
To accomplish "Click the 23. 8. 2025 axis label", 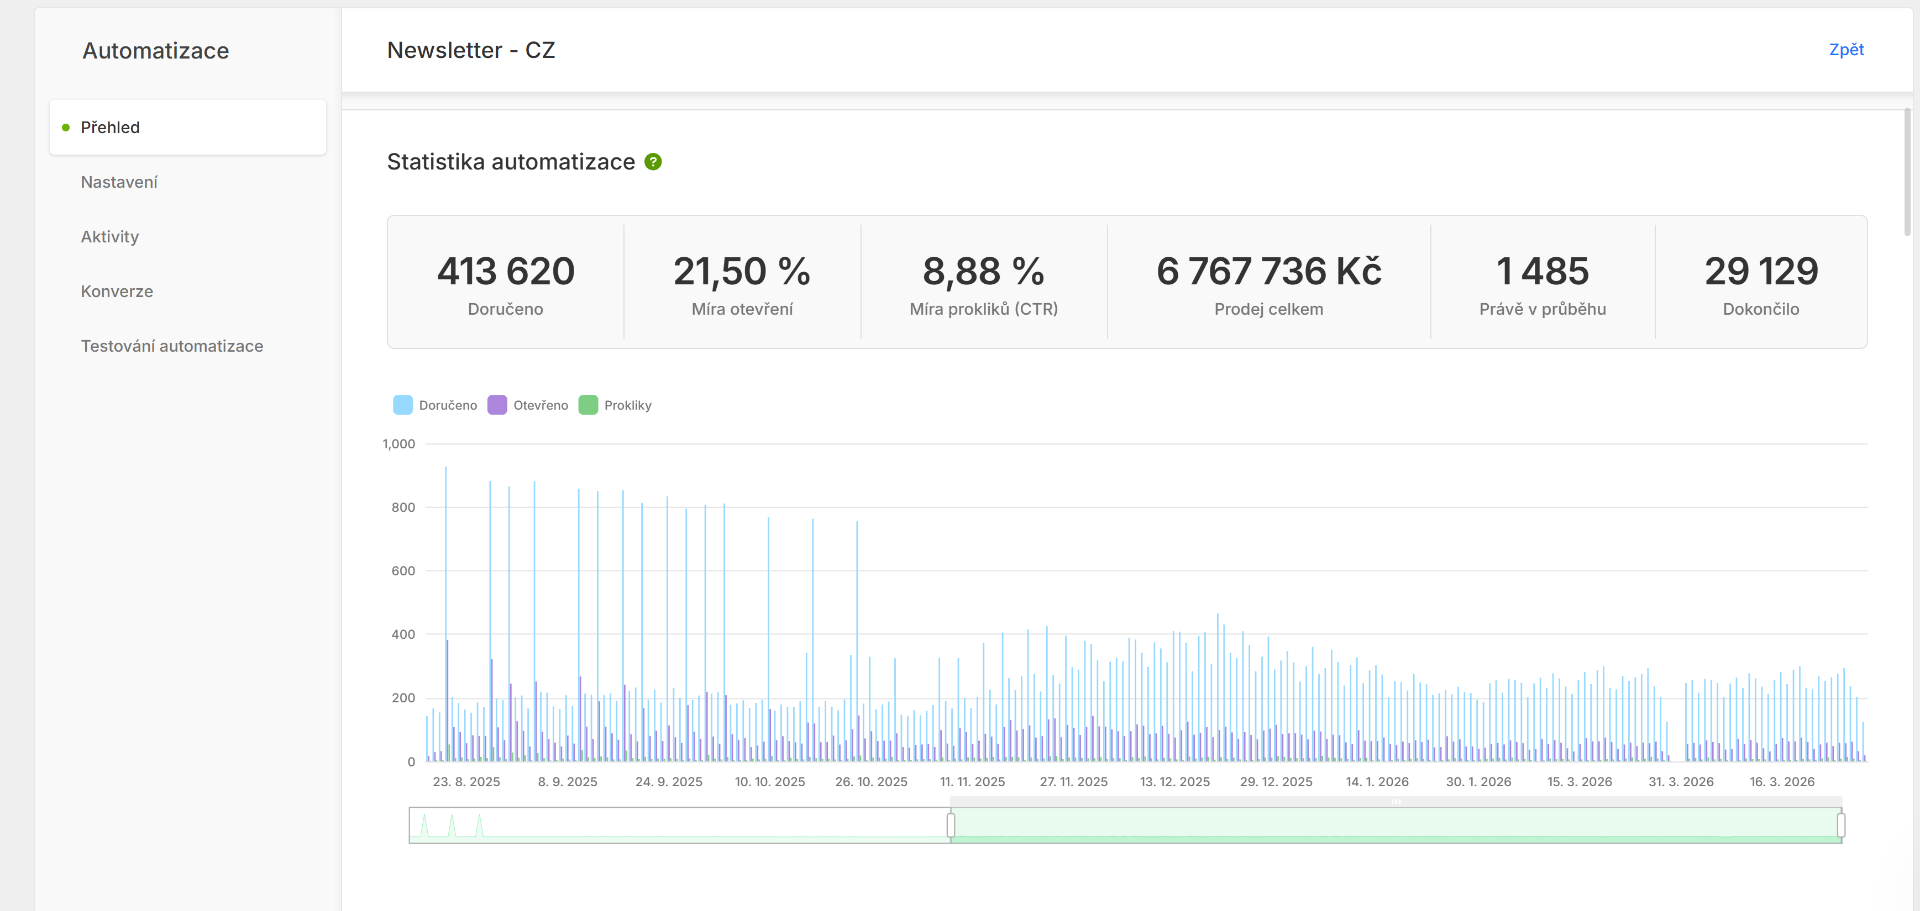I will click(466, 782).
